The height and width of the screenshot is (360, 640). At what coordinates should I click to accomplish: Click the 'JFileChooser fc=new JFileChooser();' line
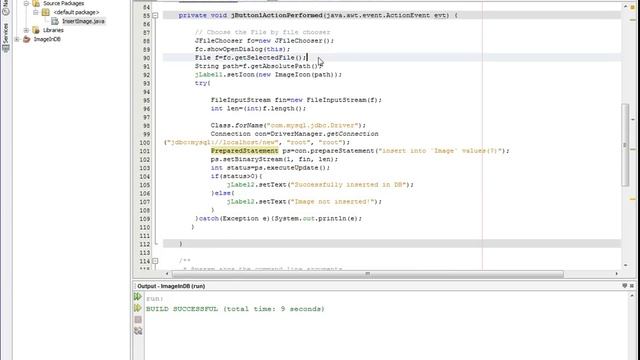[x=264, y=41]
